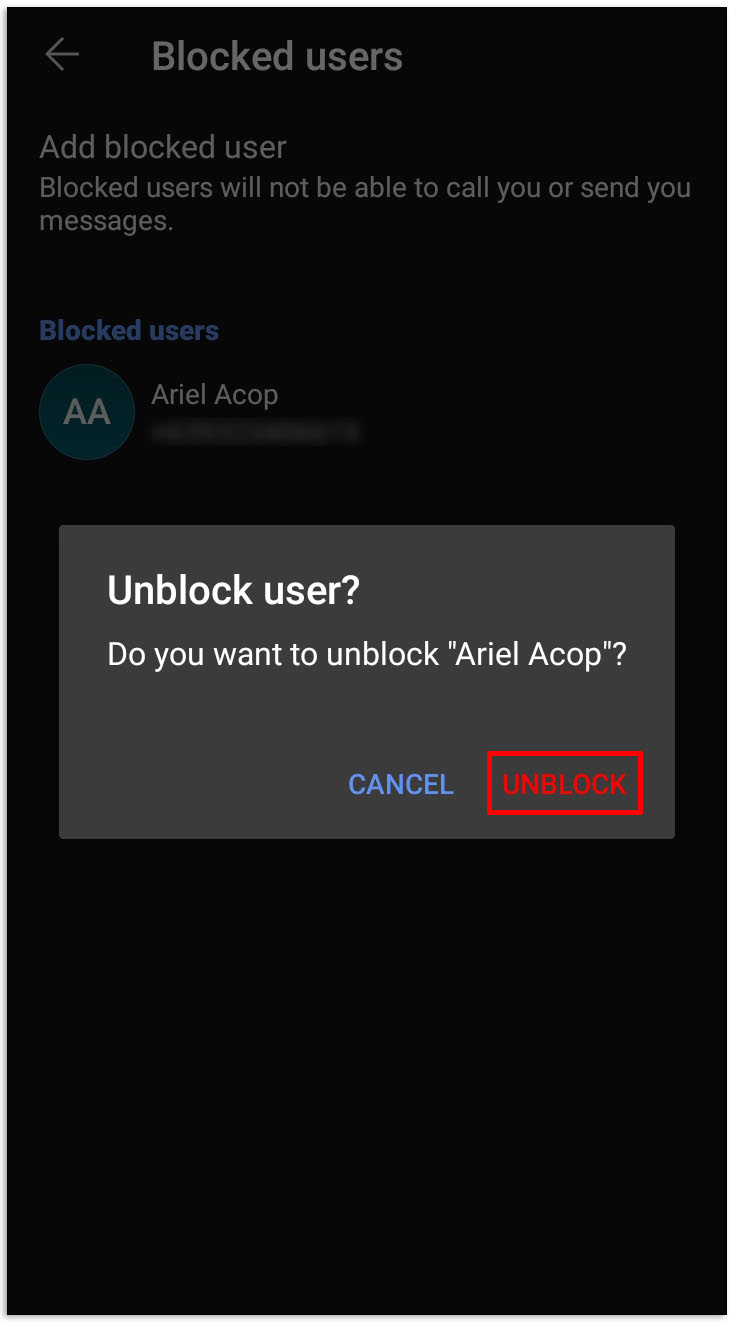Tap the blue Blocked users section header
The image size is (735, 1323).
[129, 330]
